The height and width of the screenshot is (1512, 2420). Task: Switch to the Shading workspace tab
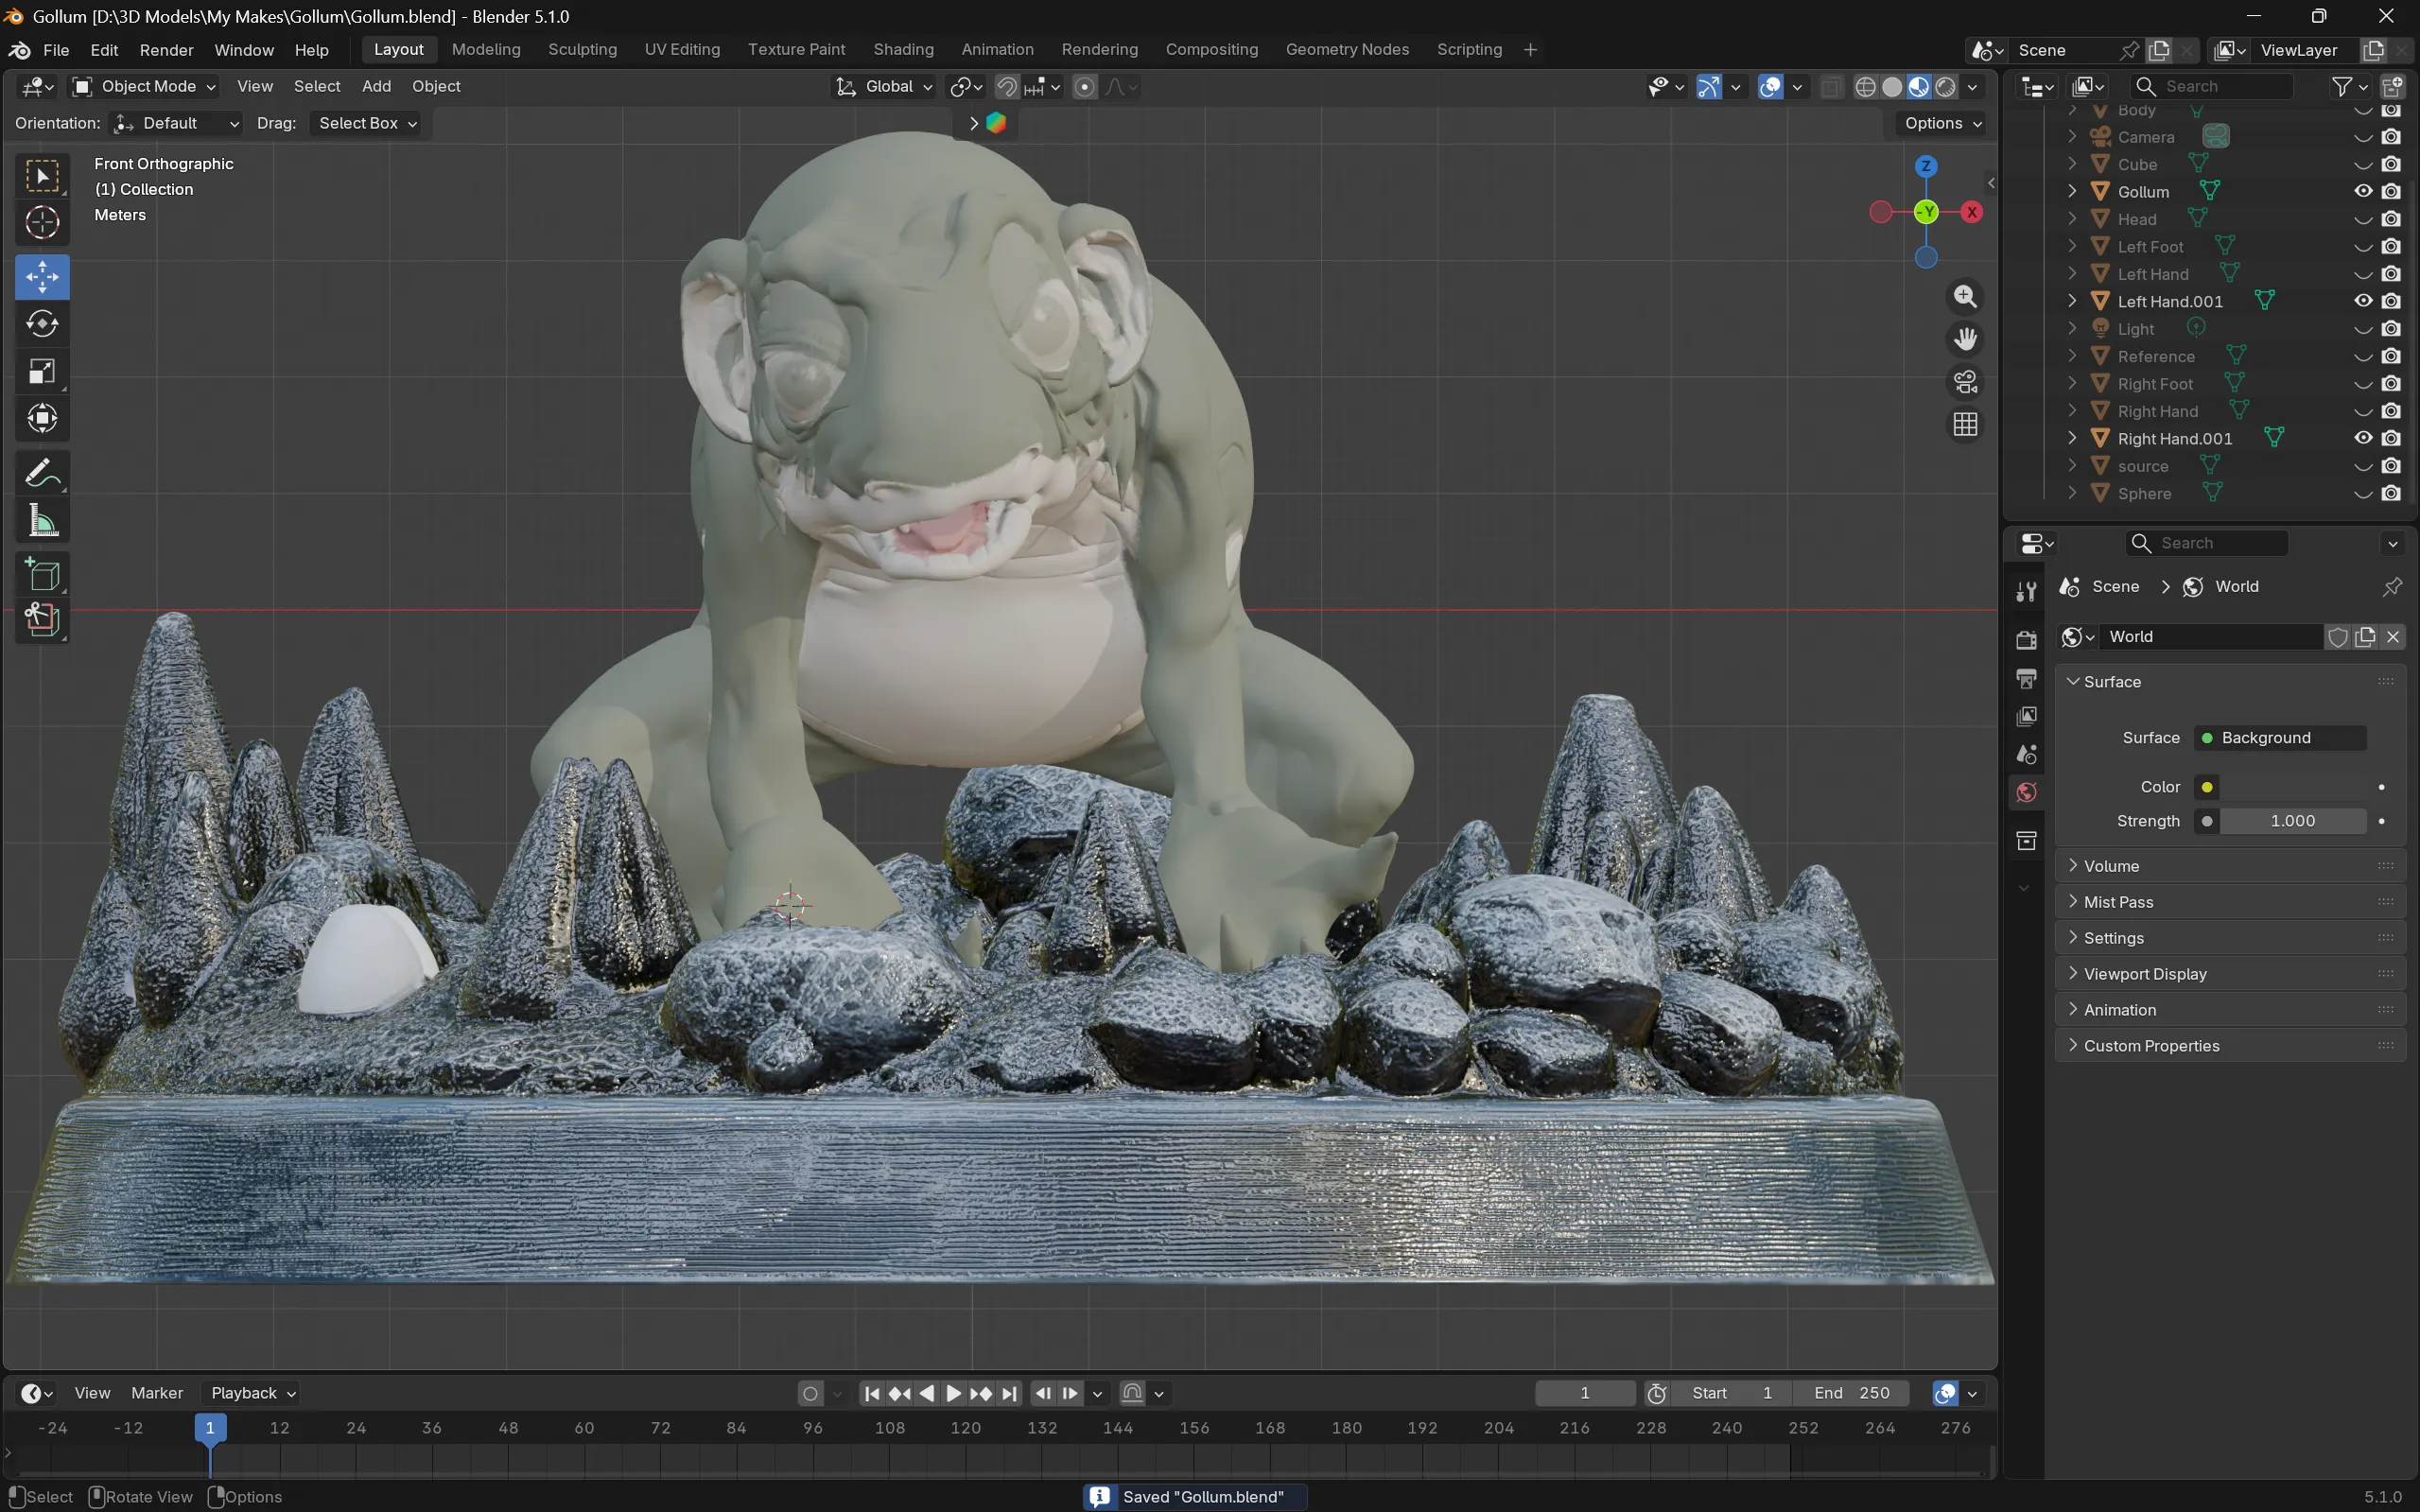pos(903,50)
